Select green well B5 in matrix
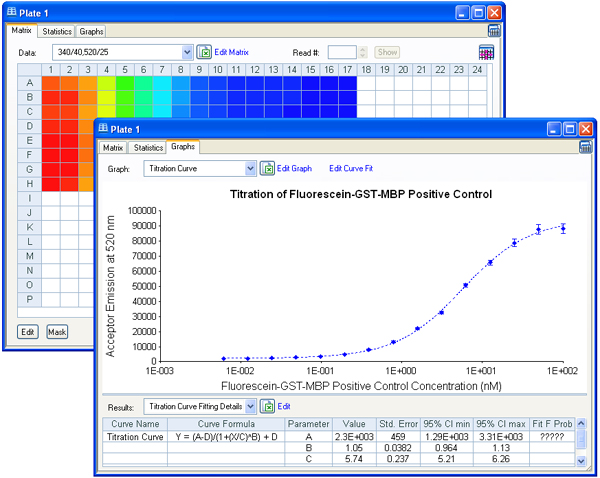The image size is (600, 478). pyautogui.click(x=125, y=98)
